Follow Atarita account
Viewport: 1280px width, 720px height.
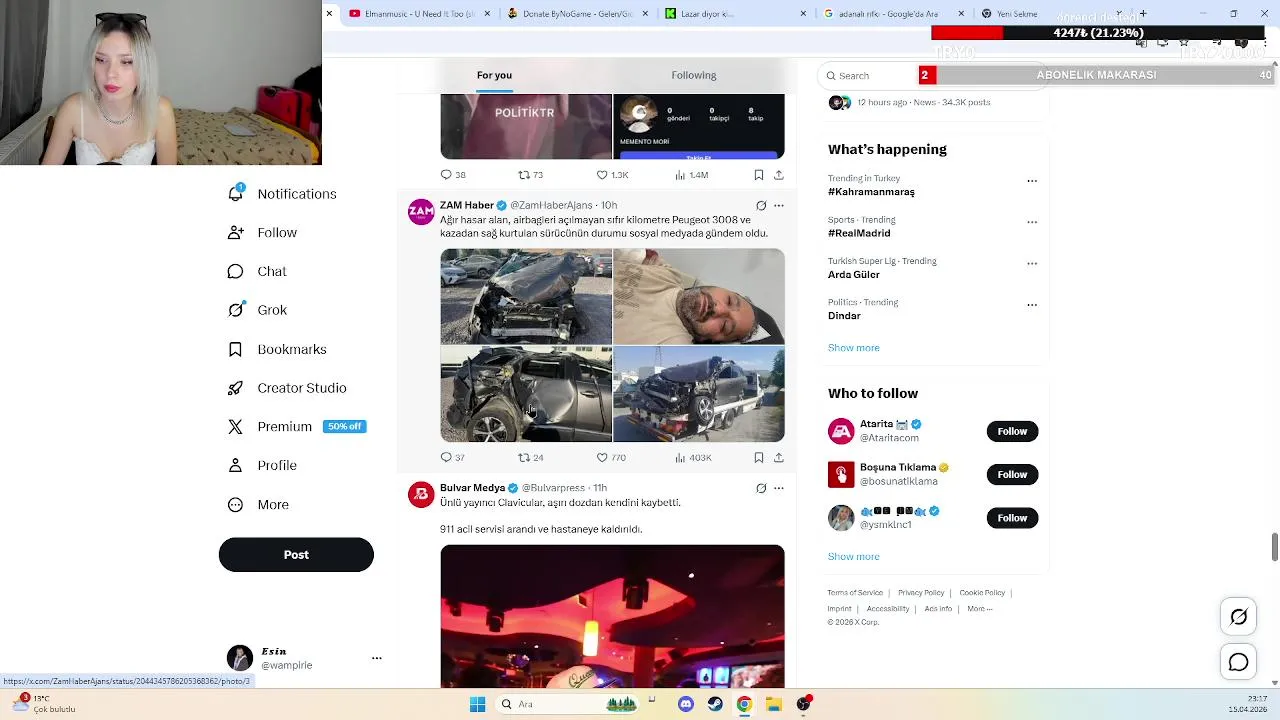coord(1012,431)
